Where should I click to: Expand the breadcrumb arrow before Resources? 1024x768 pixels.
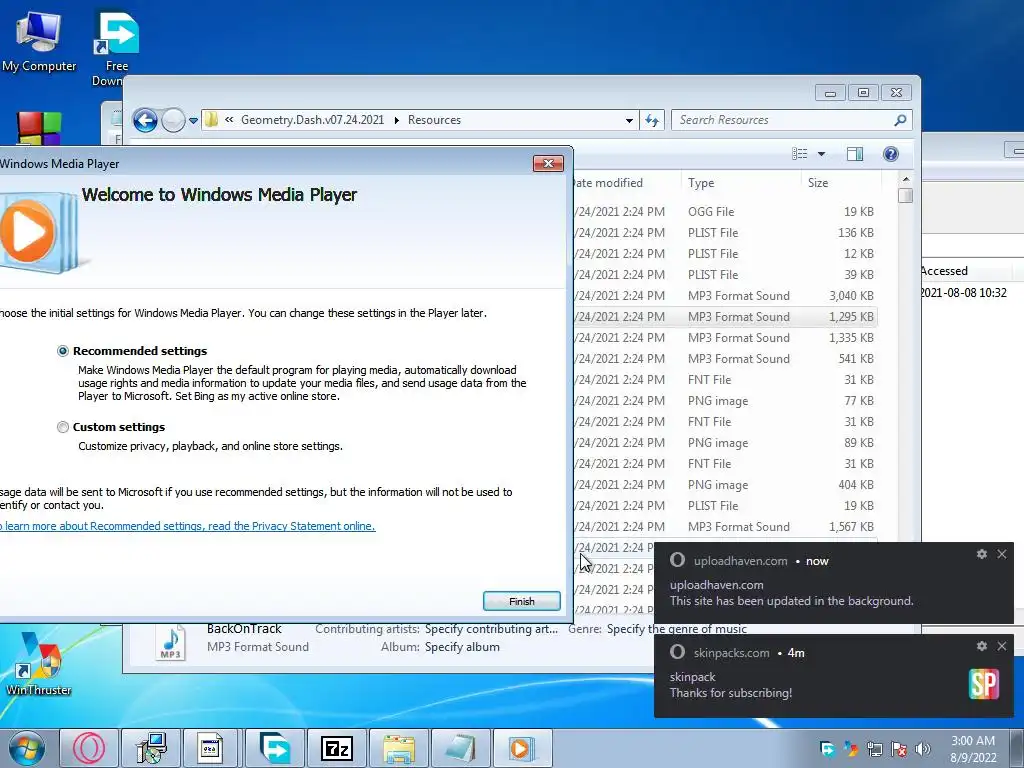[396, 120]
